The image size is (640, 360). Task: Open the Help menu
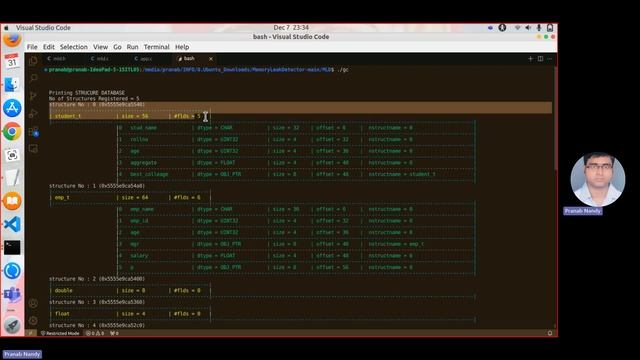182,47
